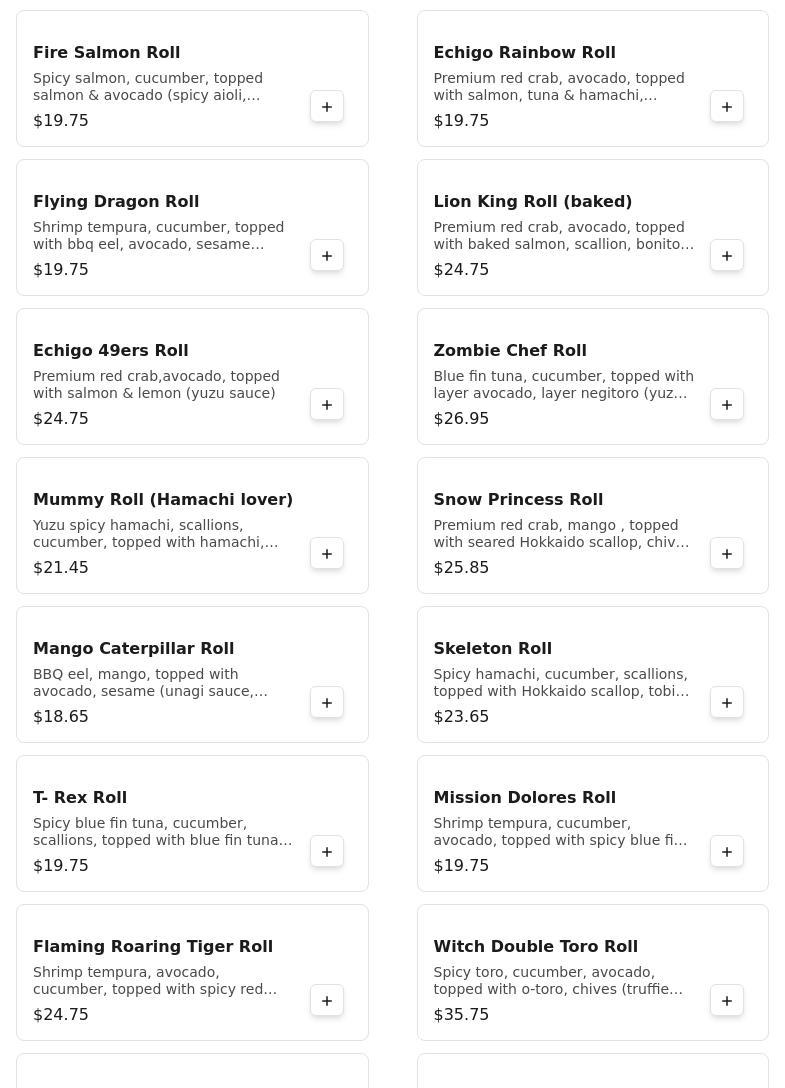Add Snow Princess Roll to order
The image size is (785, 1088).
pyautogui.click(x=727, y=554)
